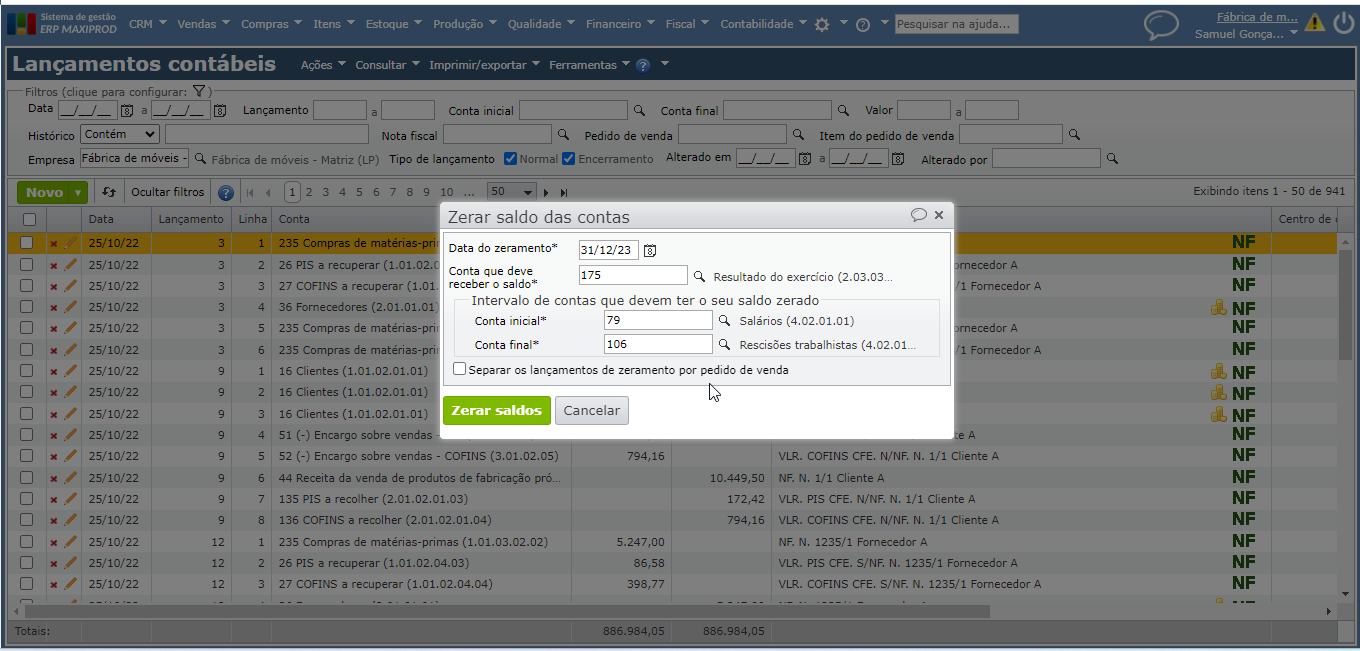The width and height of the screenshot is (1360, 651).
Task: Click the filter funnel icon to configure filters
Action: click(x=199, y=92)
